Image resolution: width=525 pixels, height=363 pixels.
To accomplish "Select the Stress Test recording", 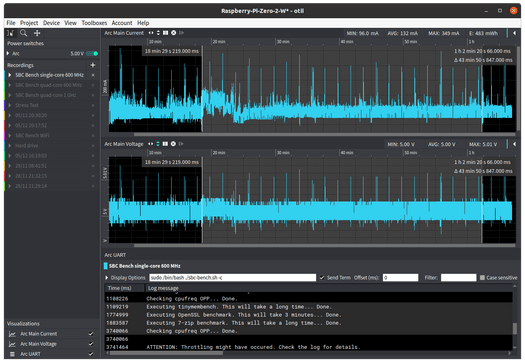I will [27, 105].
